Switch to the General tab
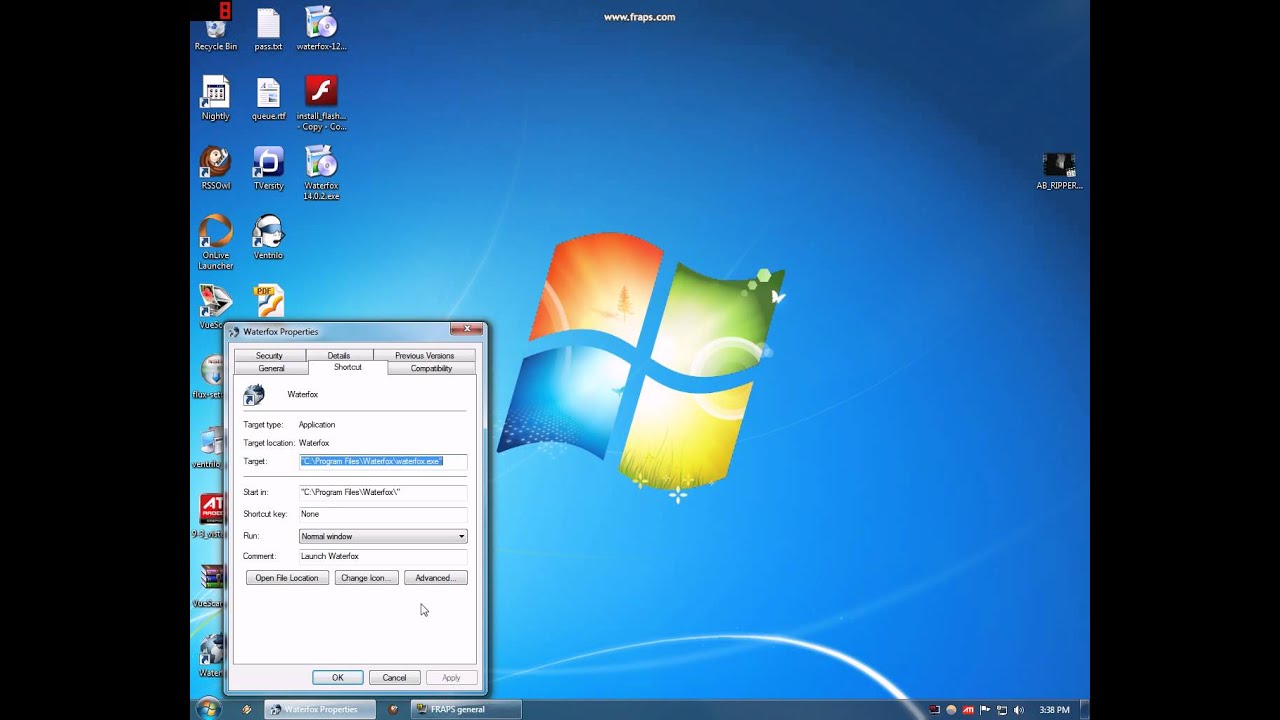Screen dimensions: 1280x720 (x=271, y=368)
